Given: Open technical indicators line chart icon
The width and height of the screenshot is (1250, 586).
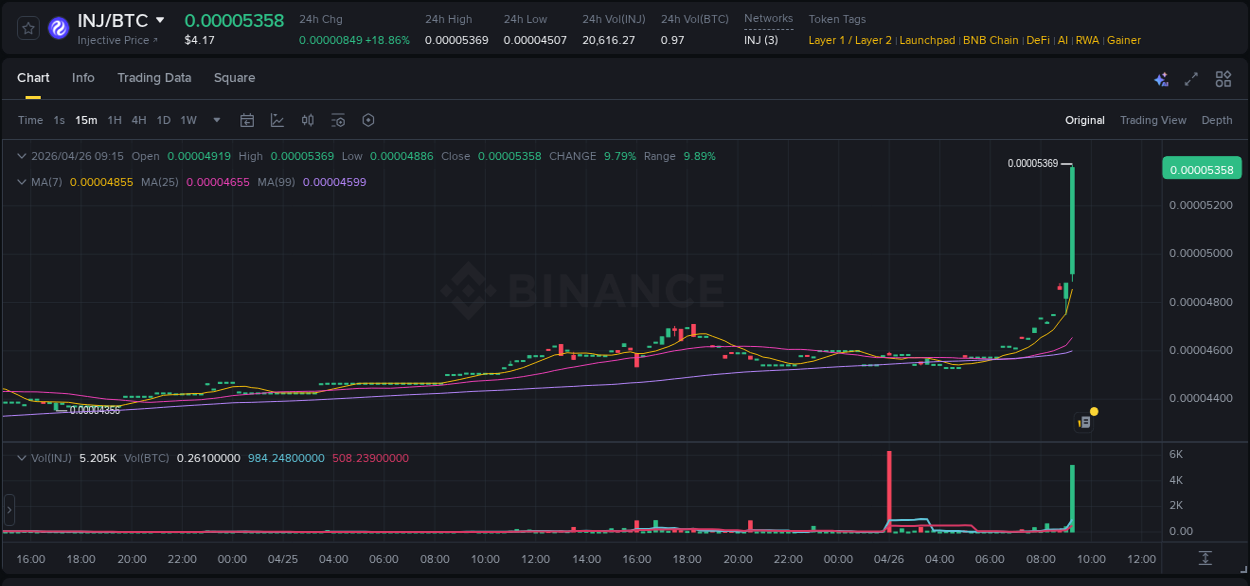Looking at the screenshot, I should point(277,120).
